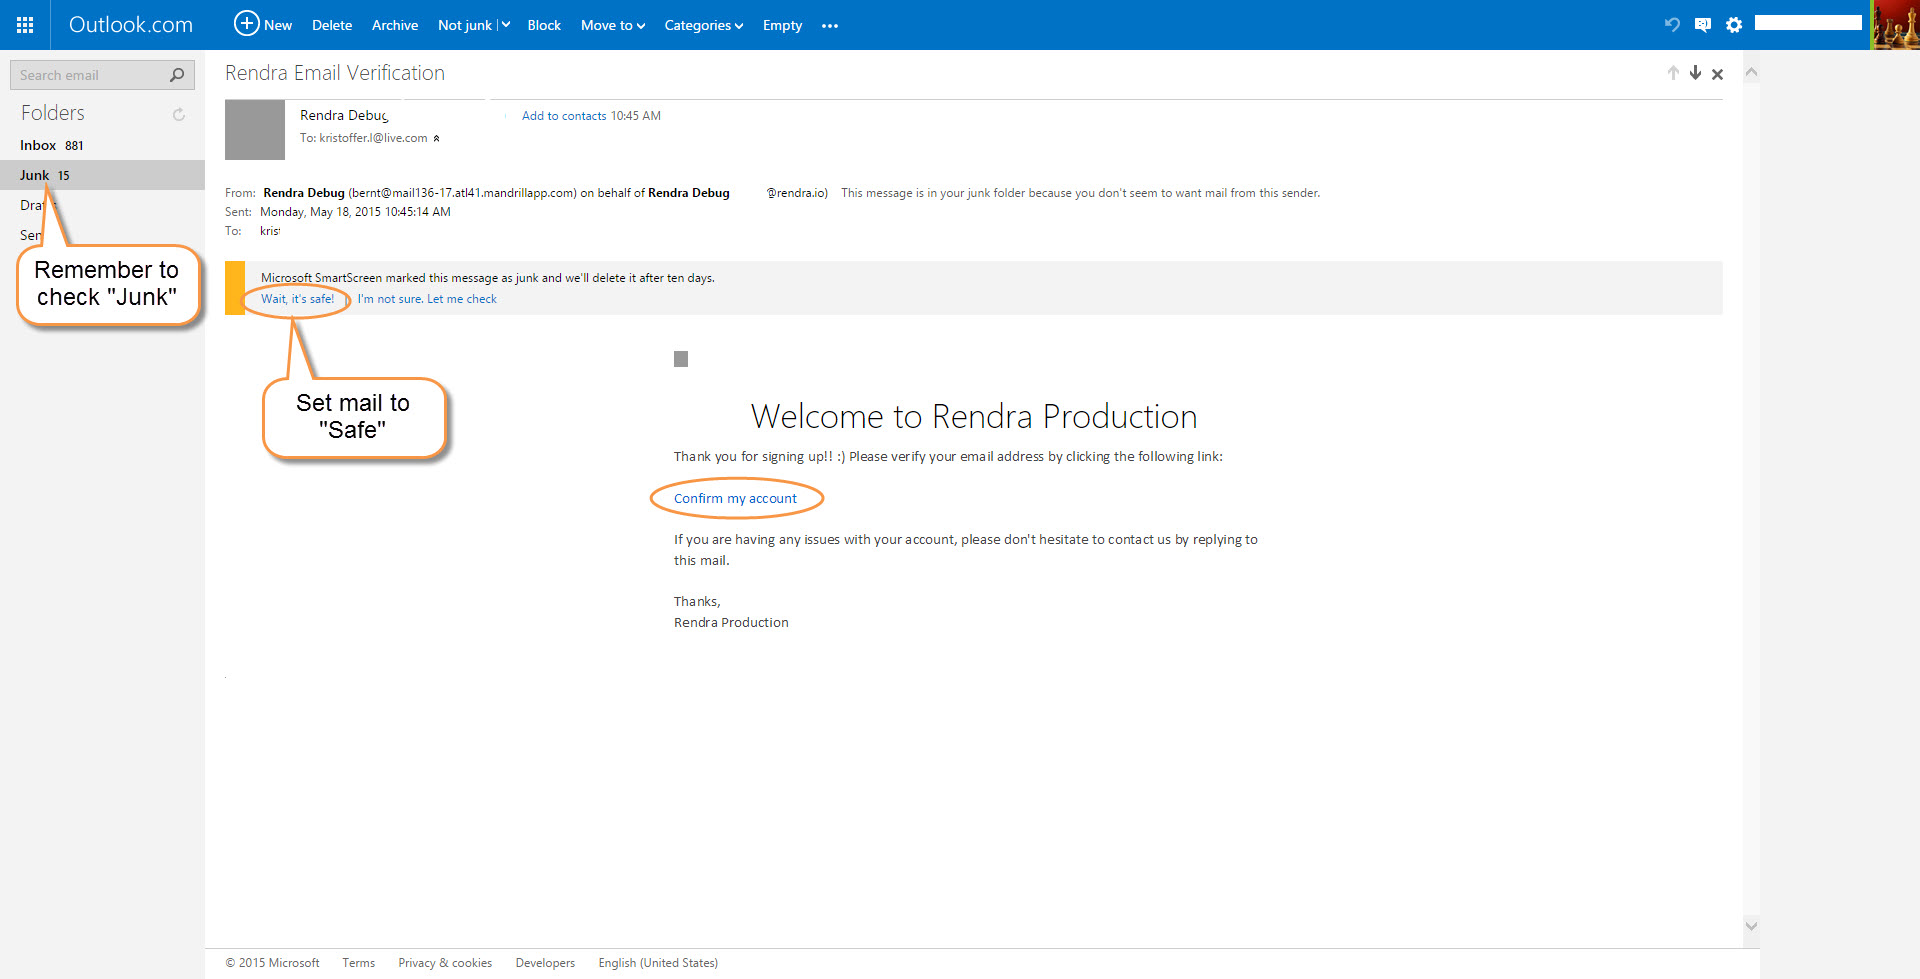1920x979 pixels.
Task: Click the undo arrow icon
Action: click(x=1672, y=25)
